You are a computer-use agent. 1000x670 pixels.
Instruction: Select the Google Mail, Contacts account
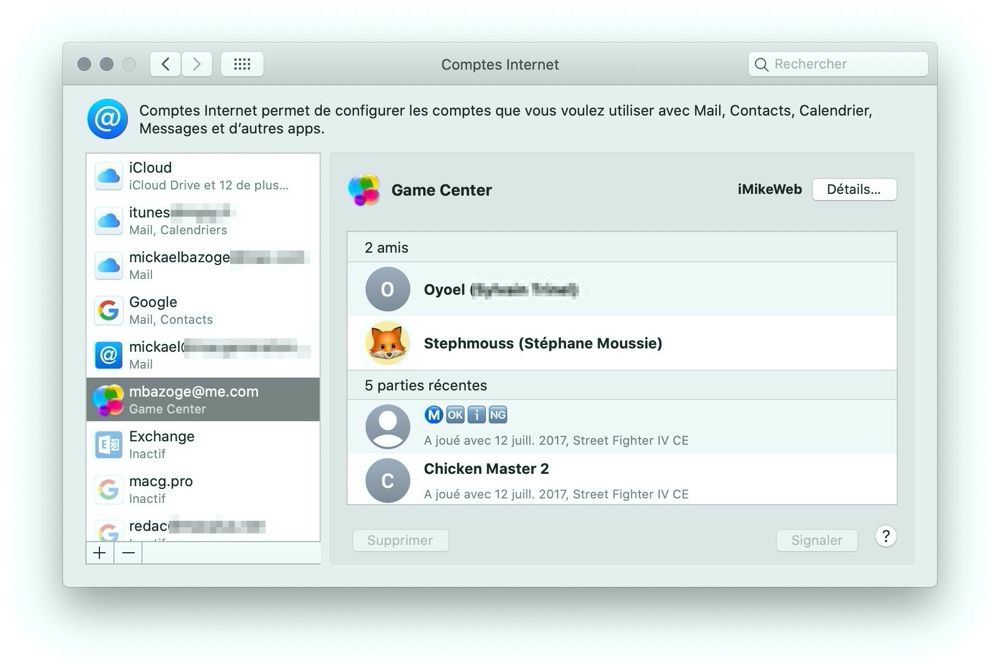coord(203,310)
